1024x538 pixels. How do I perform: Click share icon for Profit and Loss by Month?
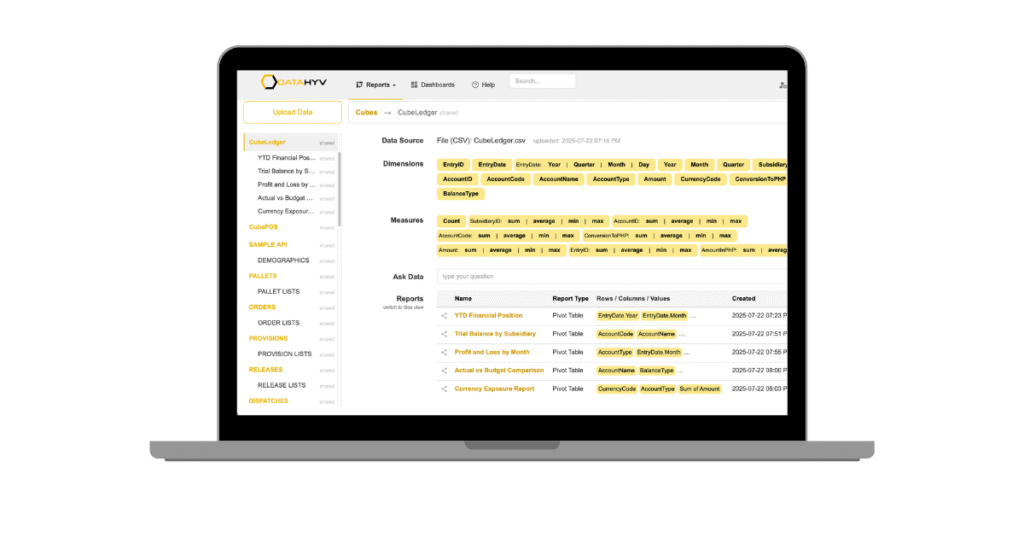coord(444,352)
